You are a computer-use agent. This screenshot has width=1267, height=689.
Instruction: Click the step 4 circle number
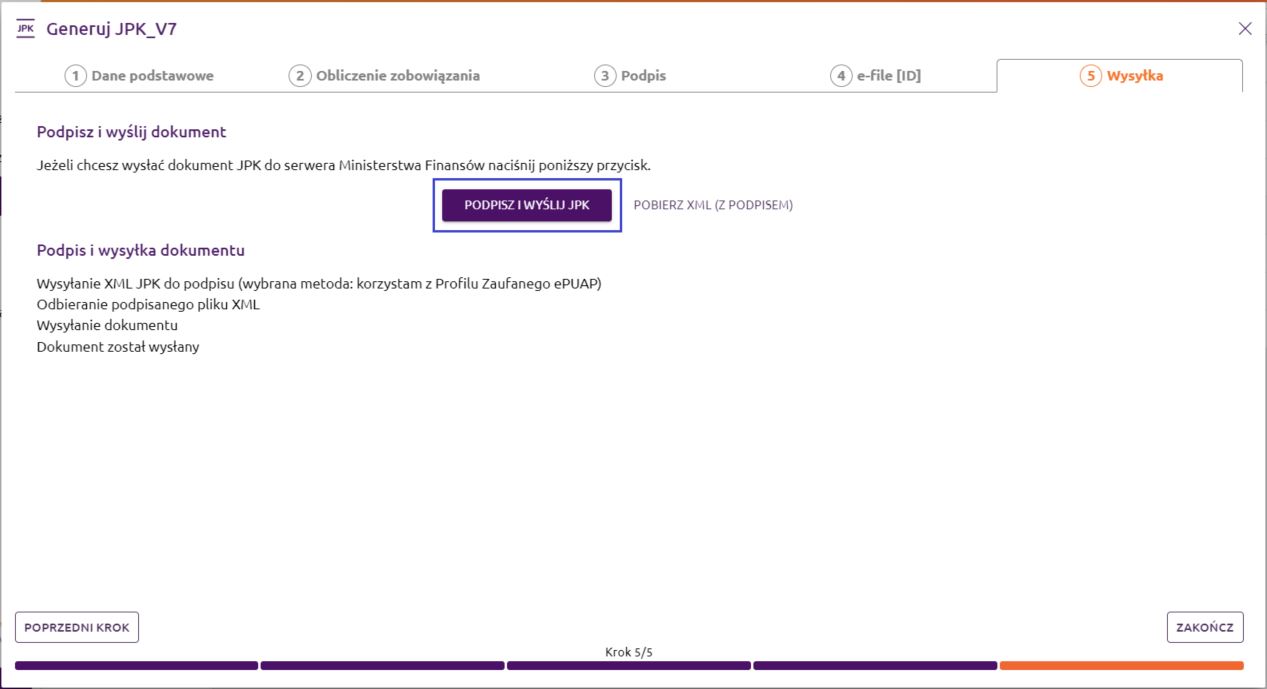point(841,76)
